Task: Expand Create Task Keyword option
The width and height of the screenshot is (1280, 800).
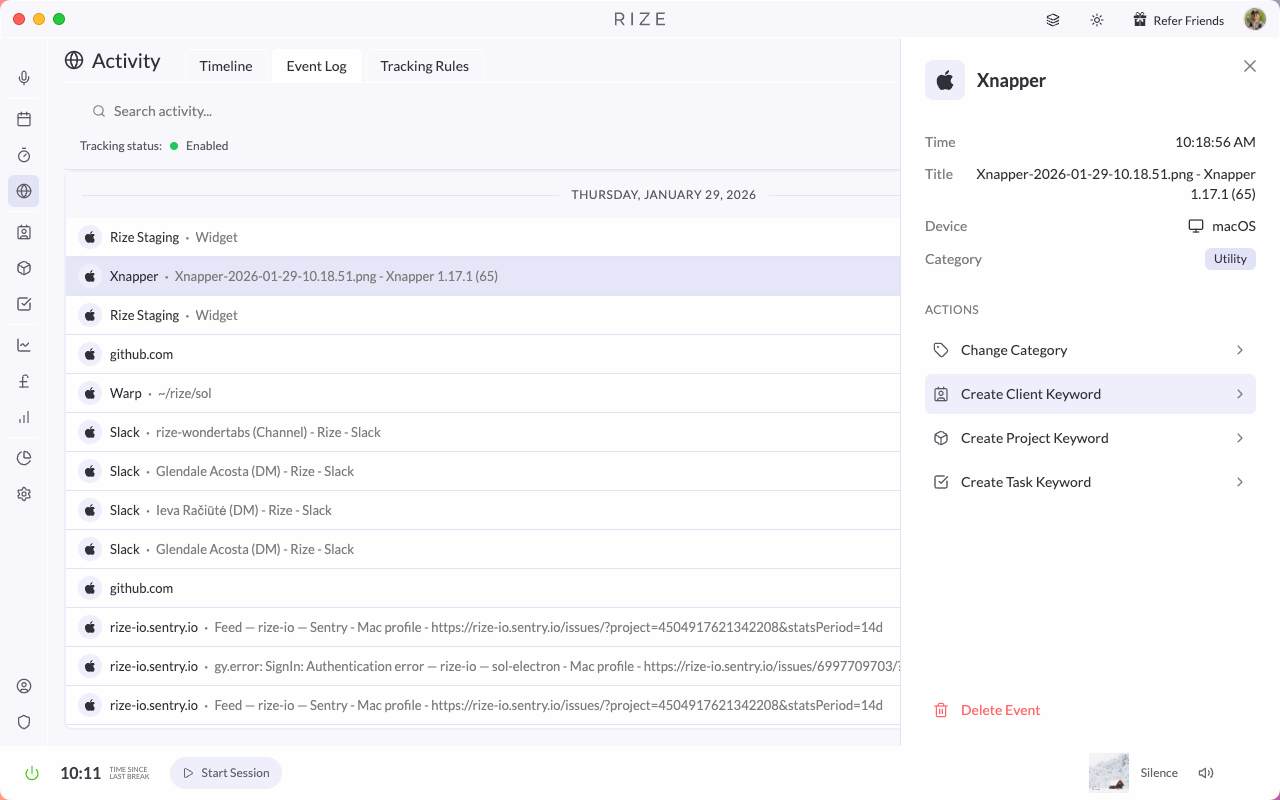Action: pyautogui.click(x=1090, y=482)
